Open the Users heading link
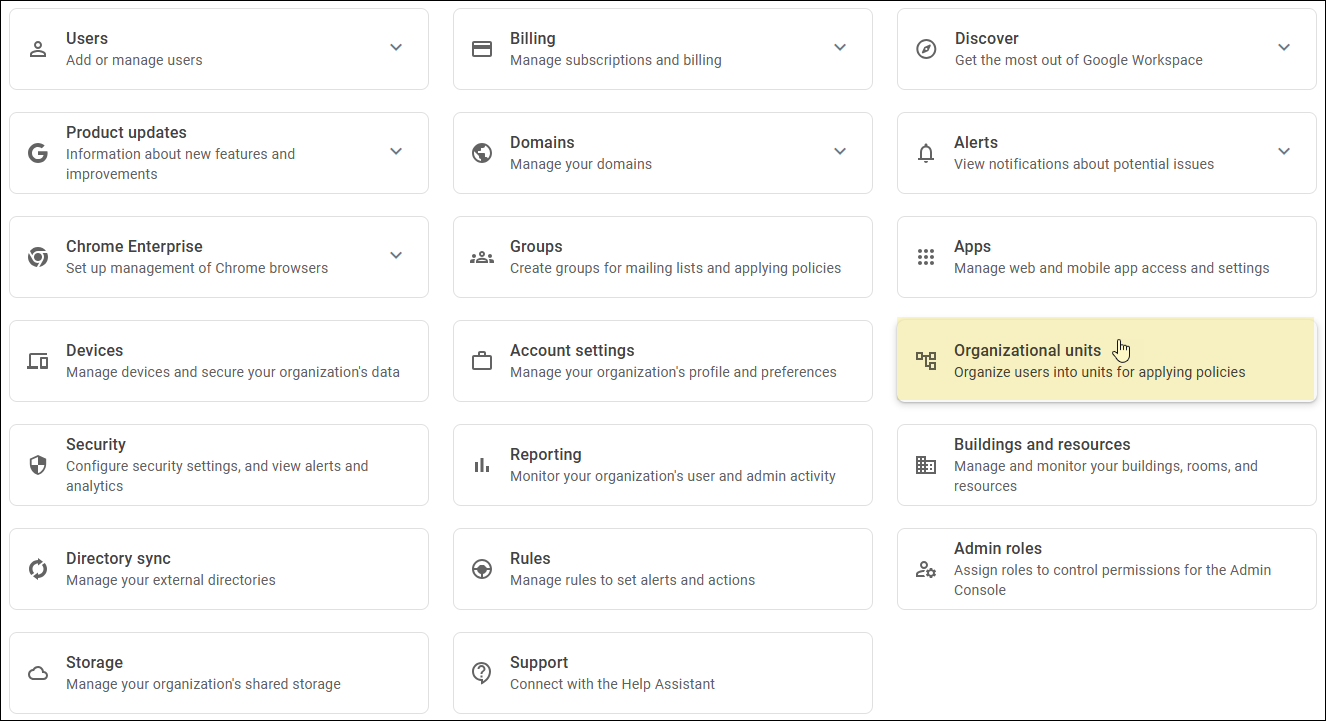This screenshot has height=721, width=1326. [87, 38]
